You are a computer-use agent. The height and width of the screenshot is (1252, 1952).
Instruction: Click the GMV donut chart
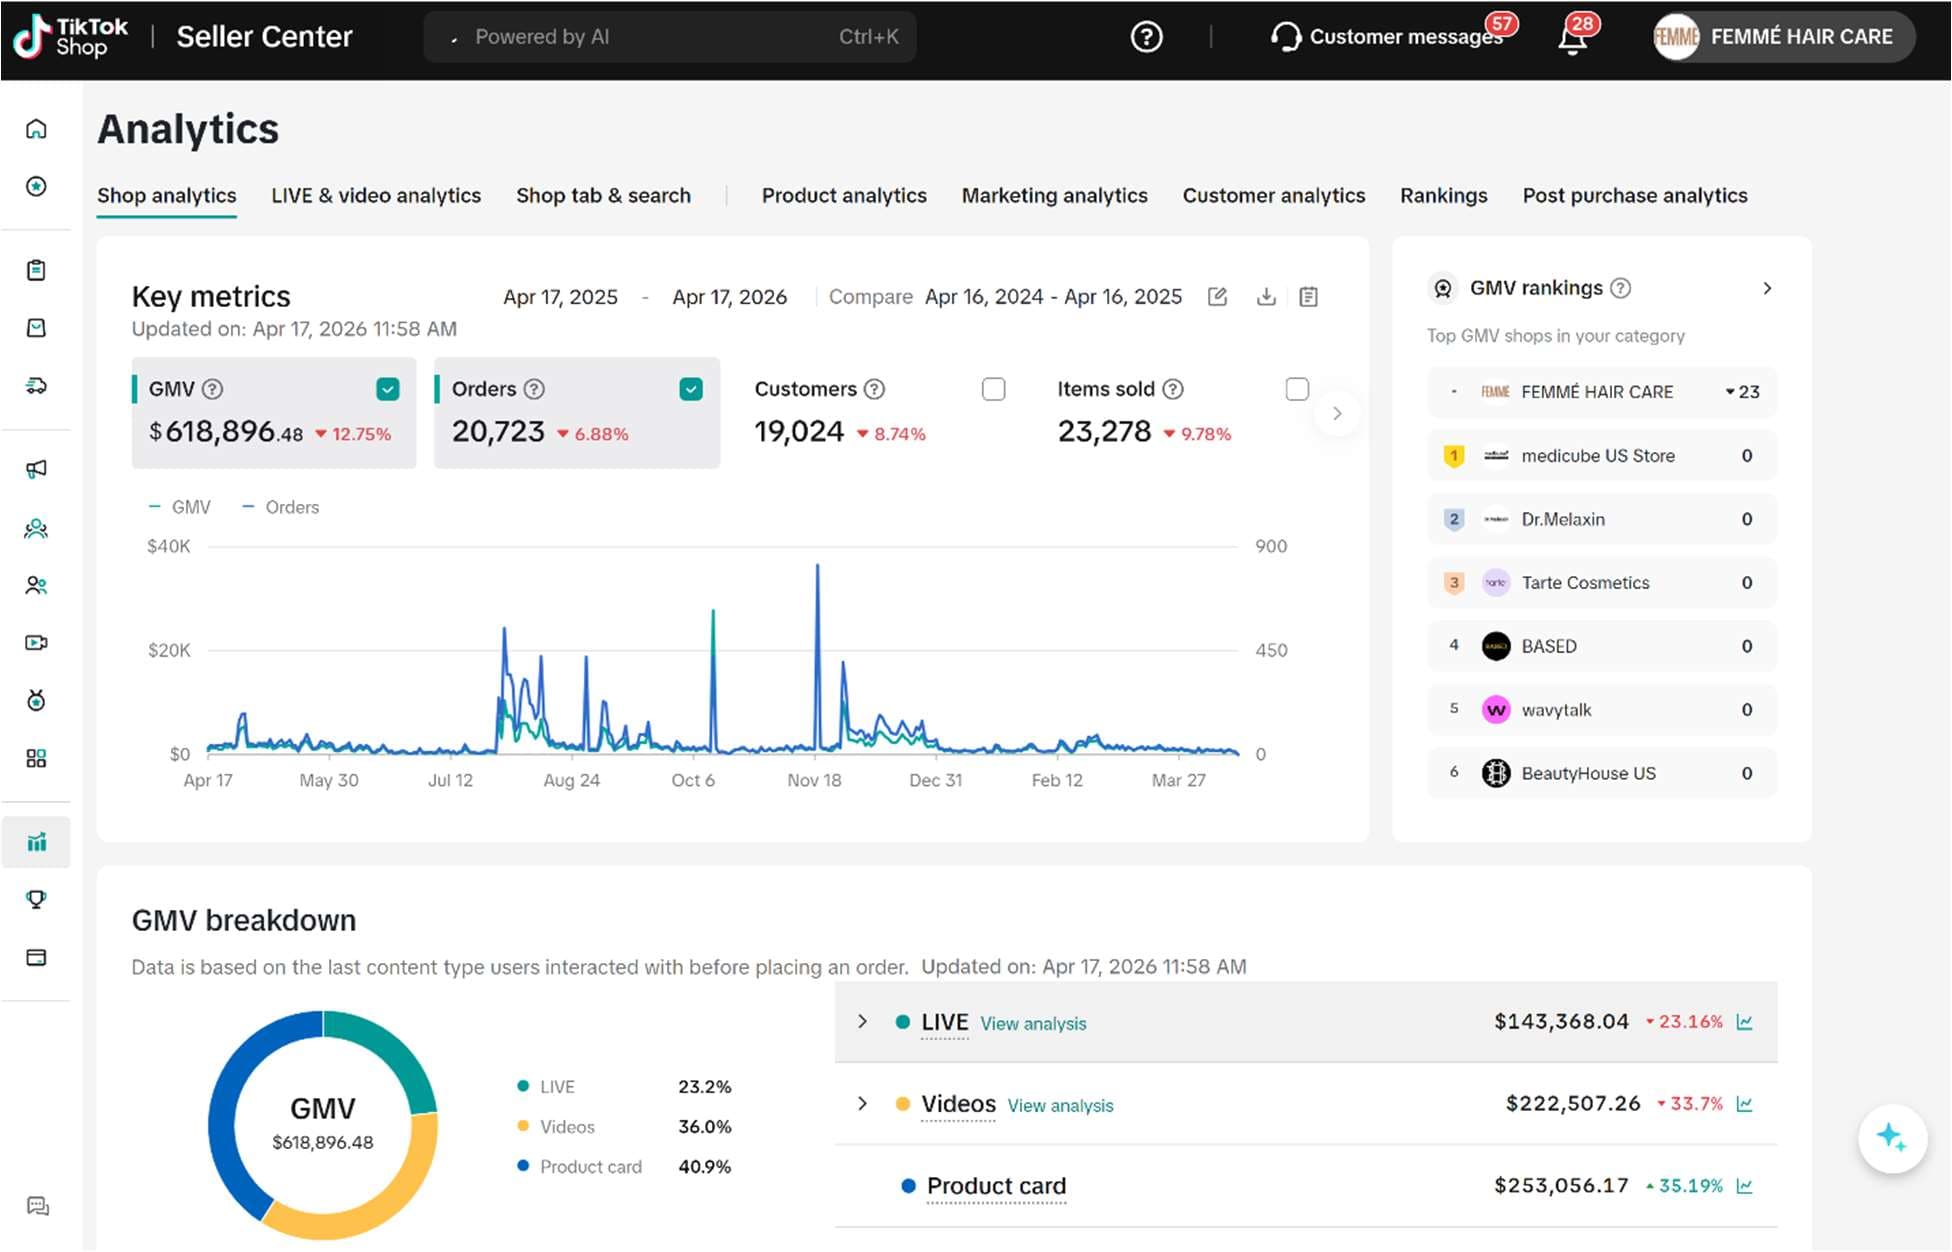[322, 1125]
